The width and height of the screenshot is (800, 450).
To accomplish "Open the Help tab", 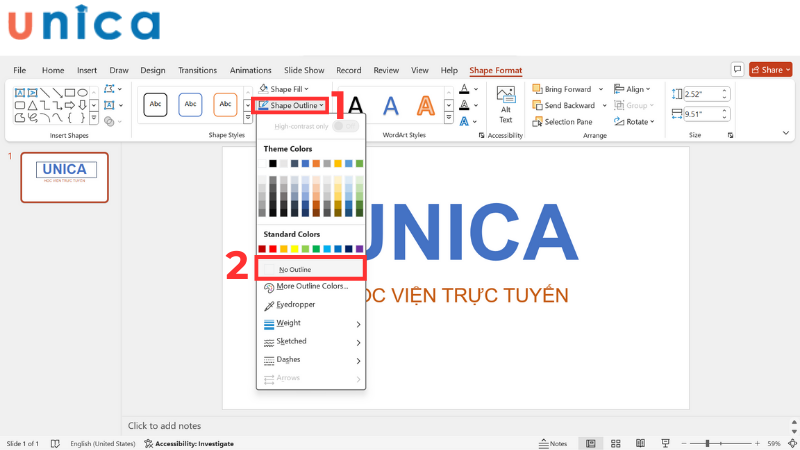I will (x=449, y=70).
